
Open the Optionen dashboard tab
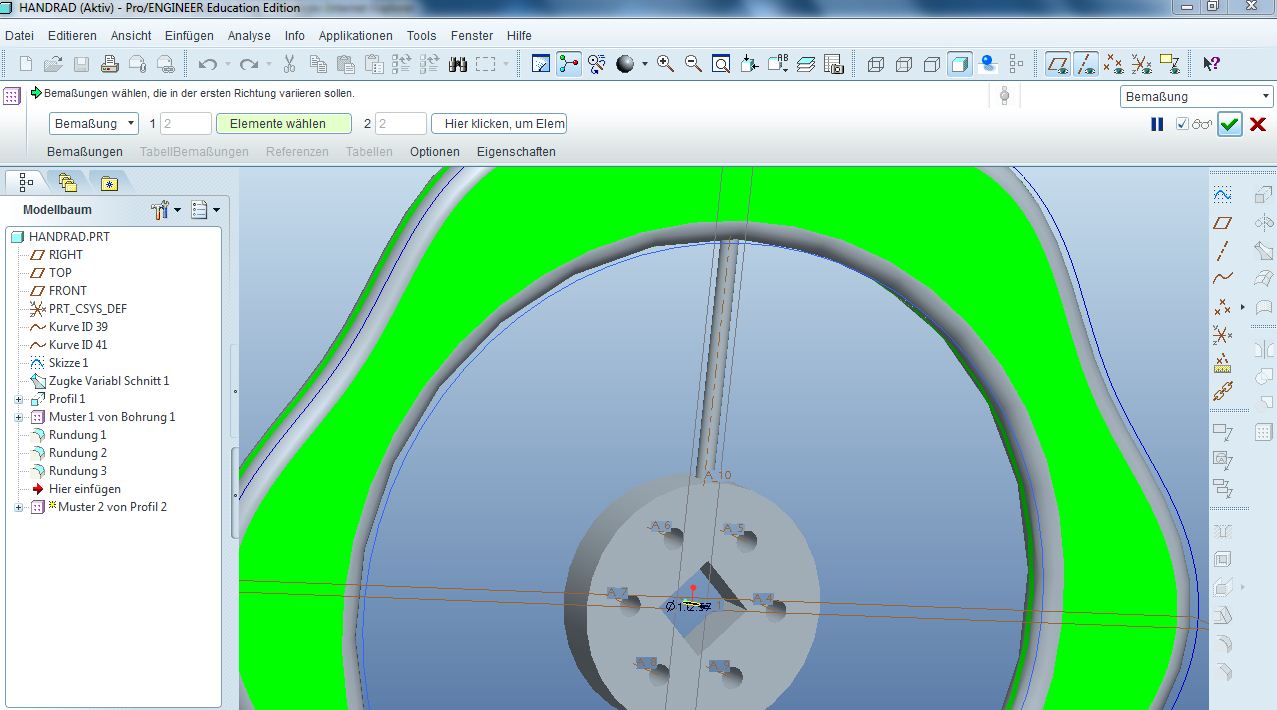435,152
